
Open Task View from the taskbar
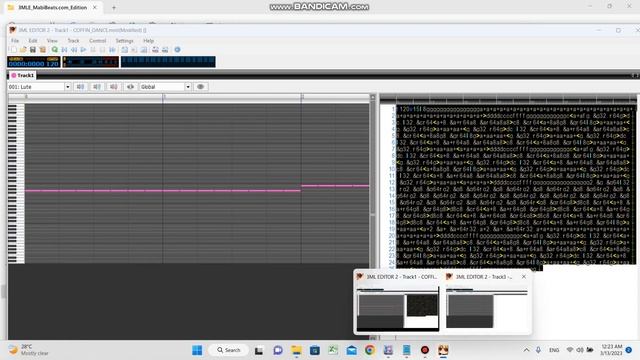pyautogui.click(x=259, y=350)
